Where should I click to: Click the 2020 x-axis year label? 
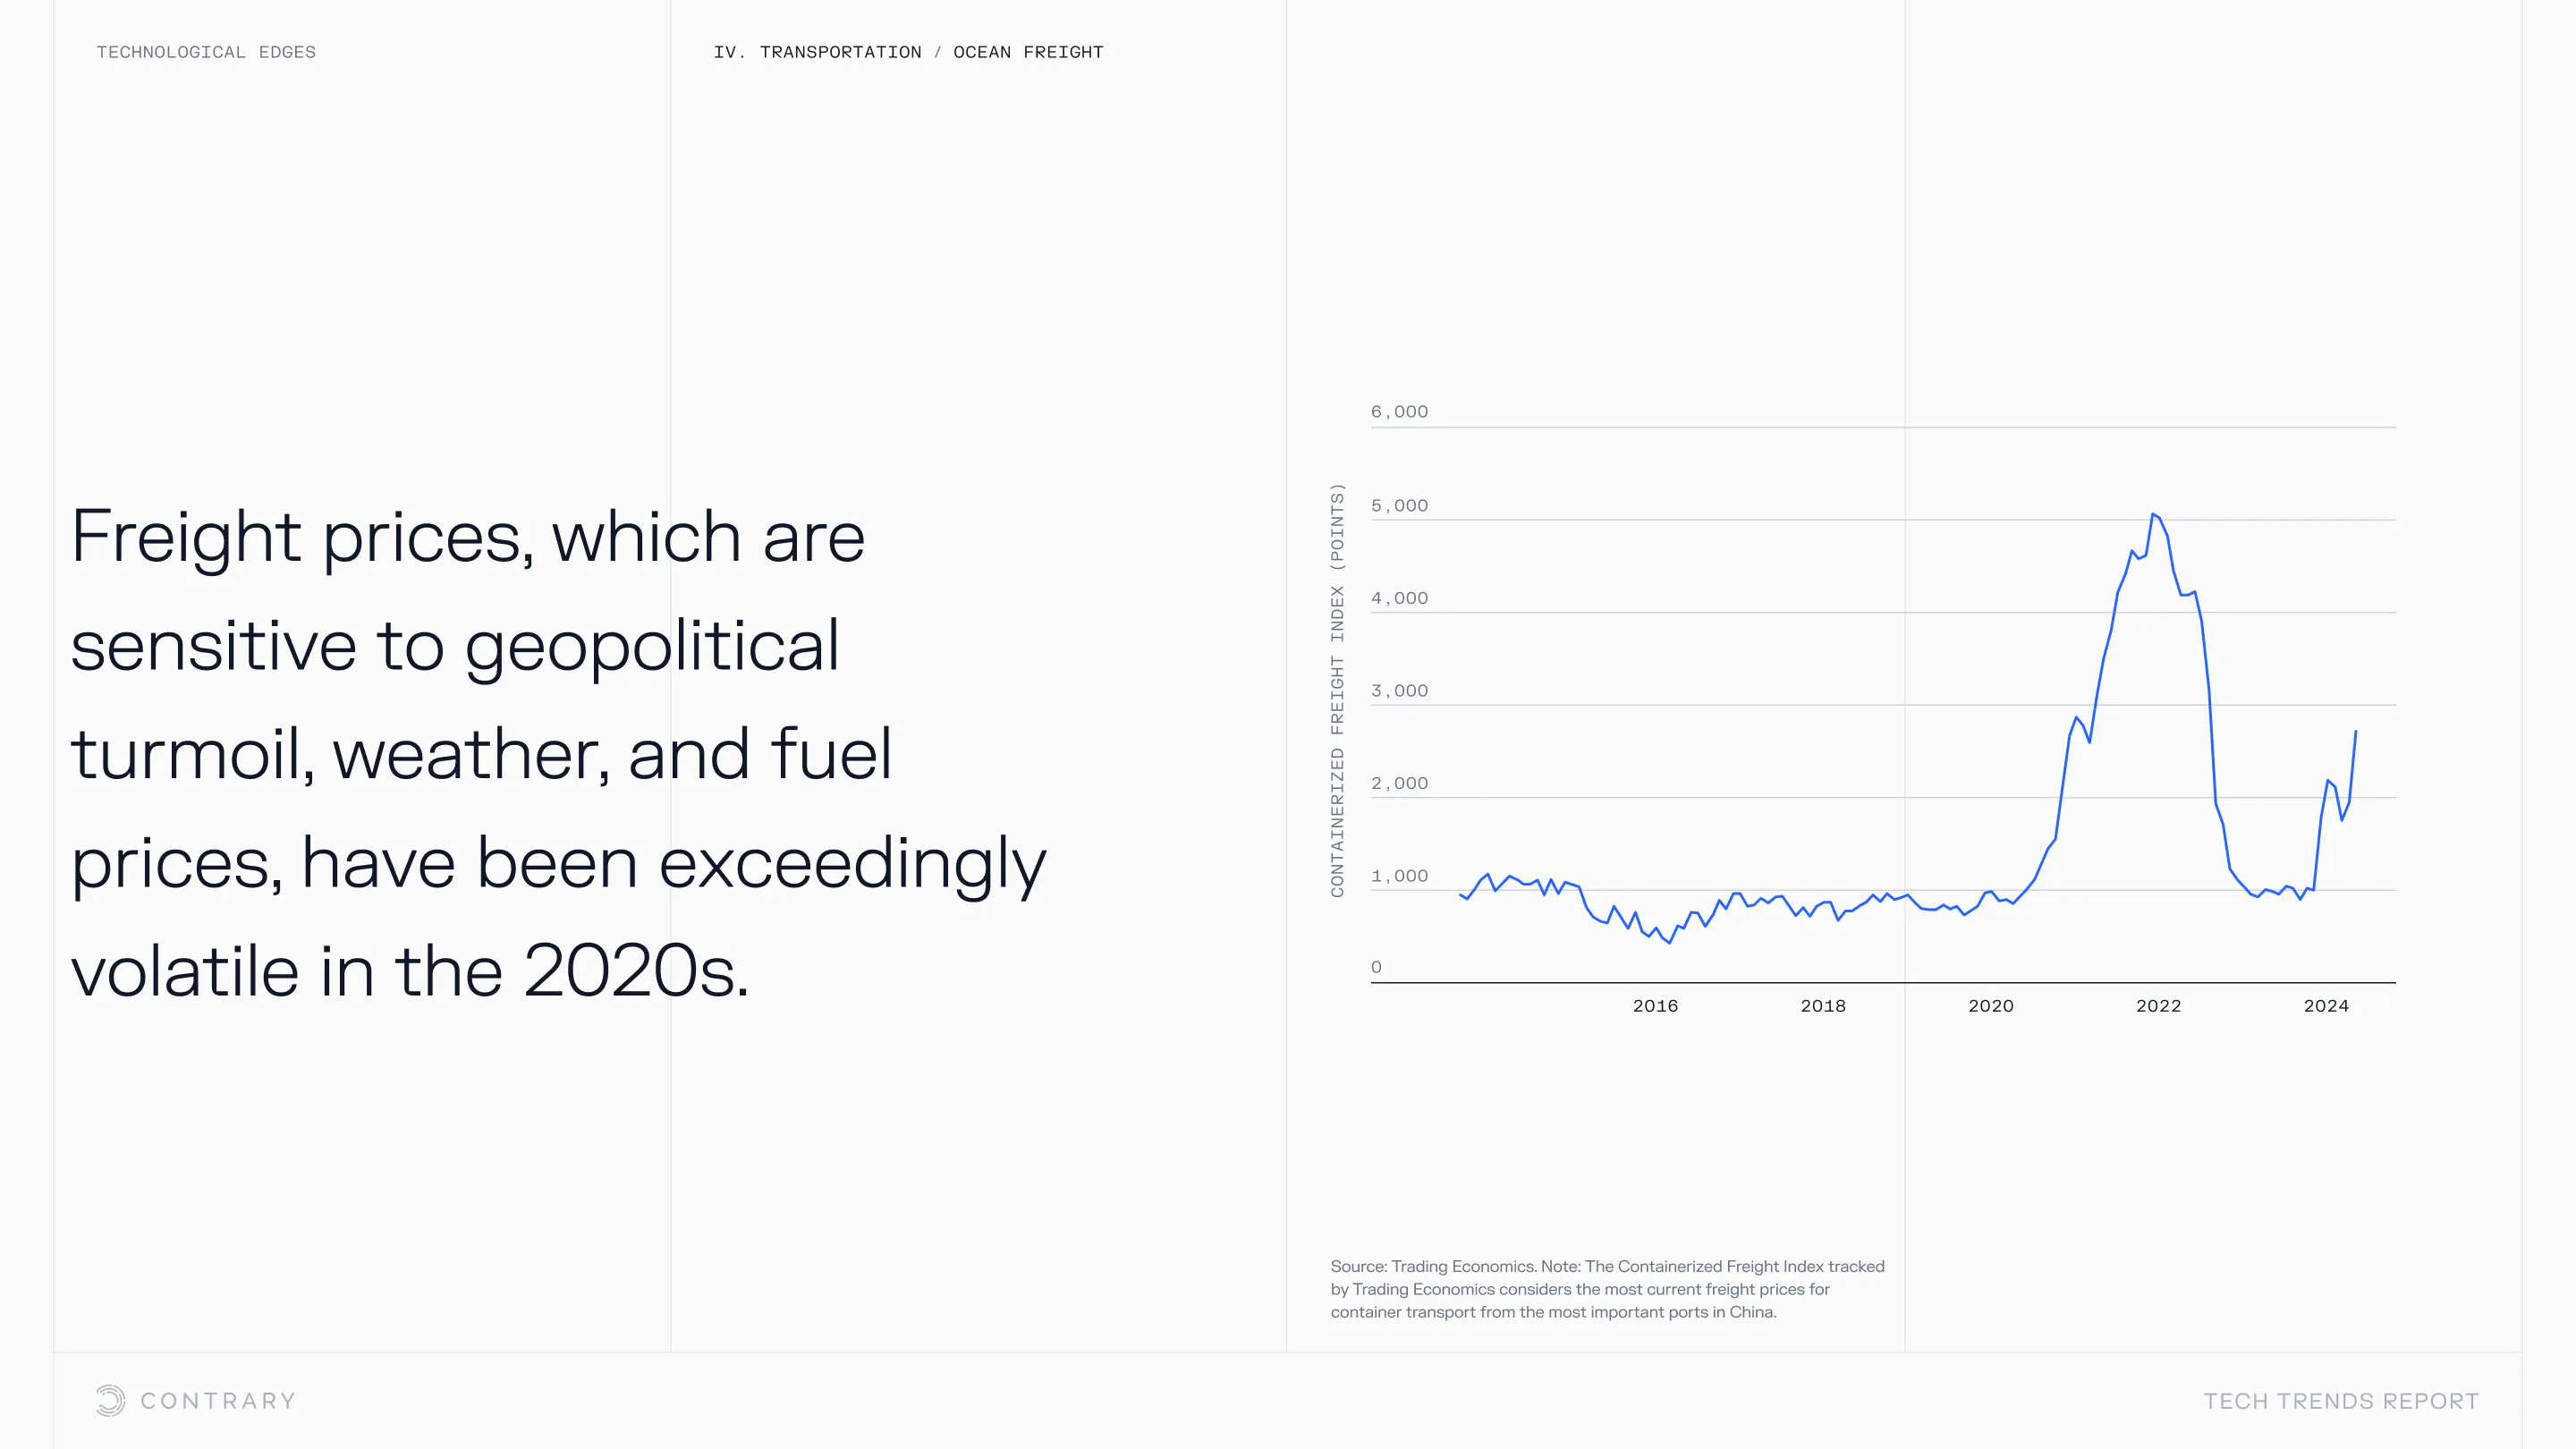[x=1990, y=1006]
